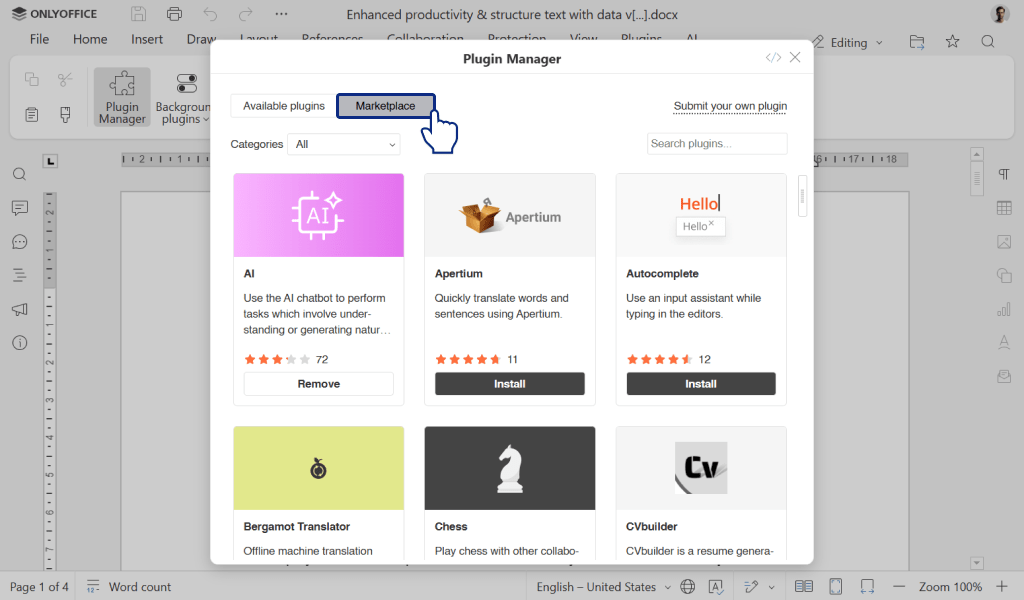
Task: Click the Search plugins input field
Action: coord(716,144)
